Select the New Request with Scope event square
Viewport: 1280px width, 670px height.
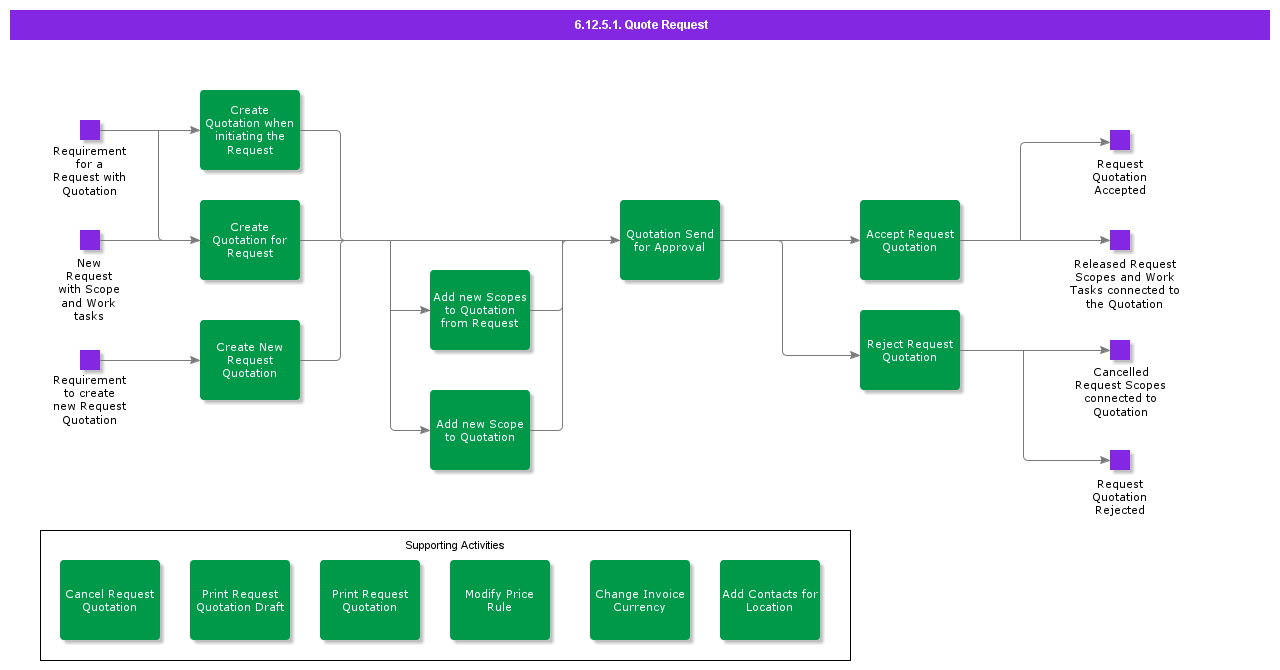tap(90, 240)
